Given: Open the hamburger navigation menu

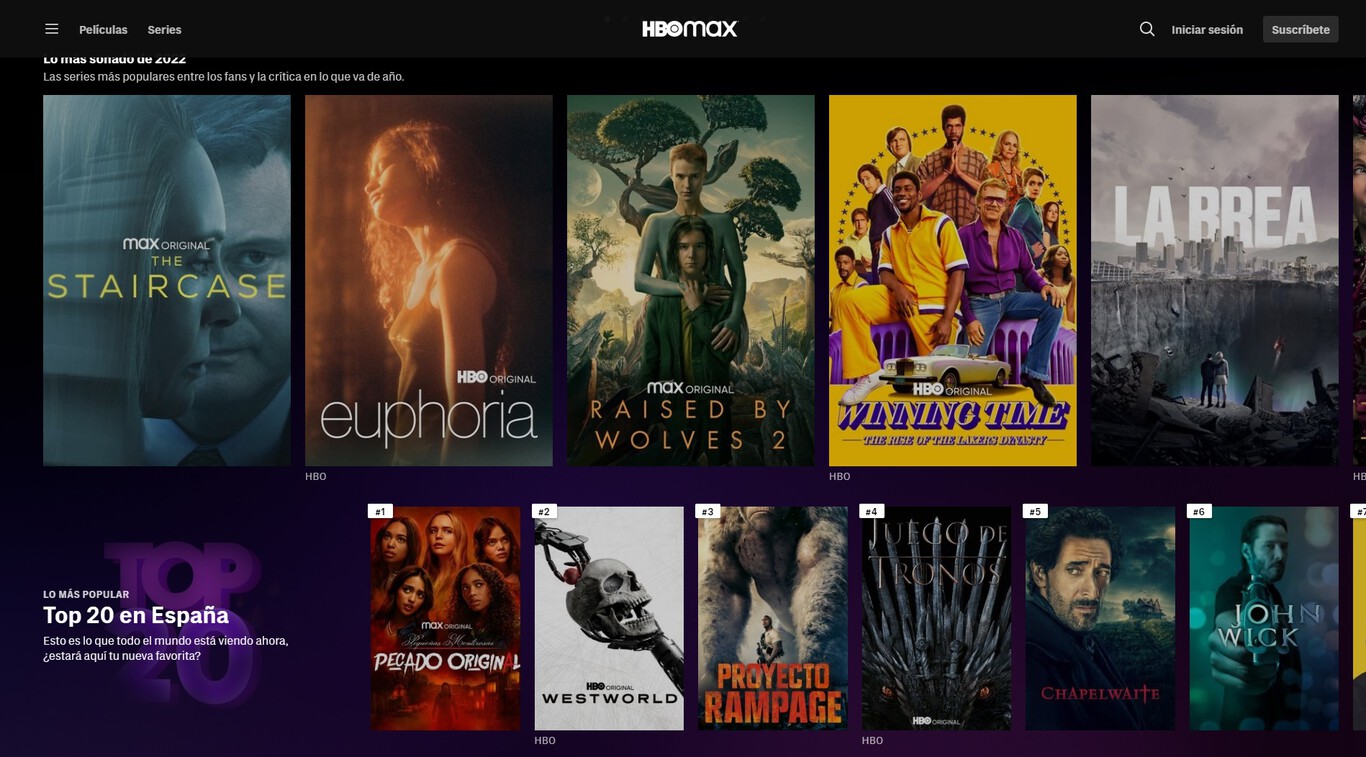Looking at the screenshot, I should [51, 29].
